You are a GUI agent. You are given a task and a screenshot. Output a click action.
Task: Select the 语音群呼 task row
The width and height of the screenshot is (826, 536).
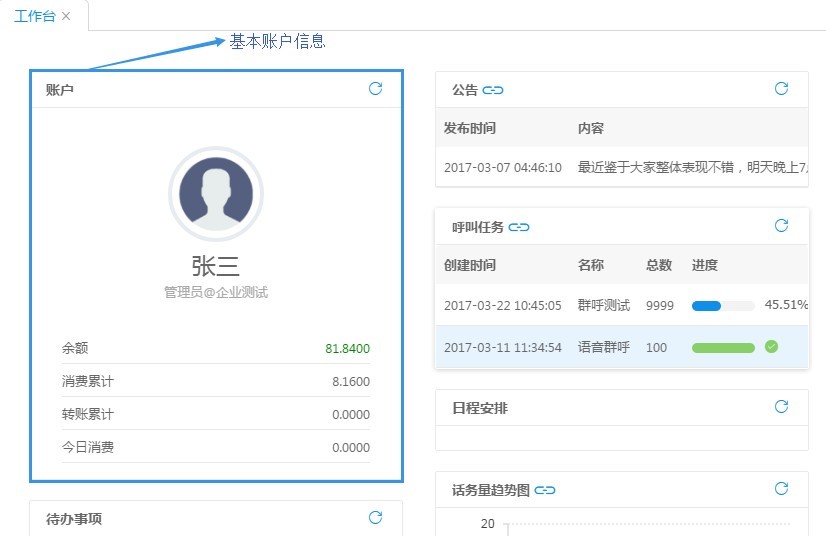pyautogui.click(x=603, y=347)
